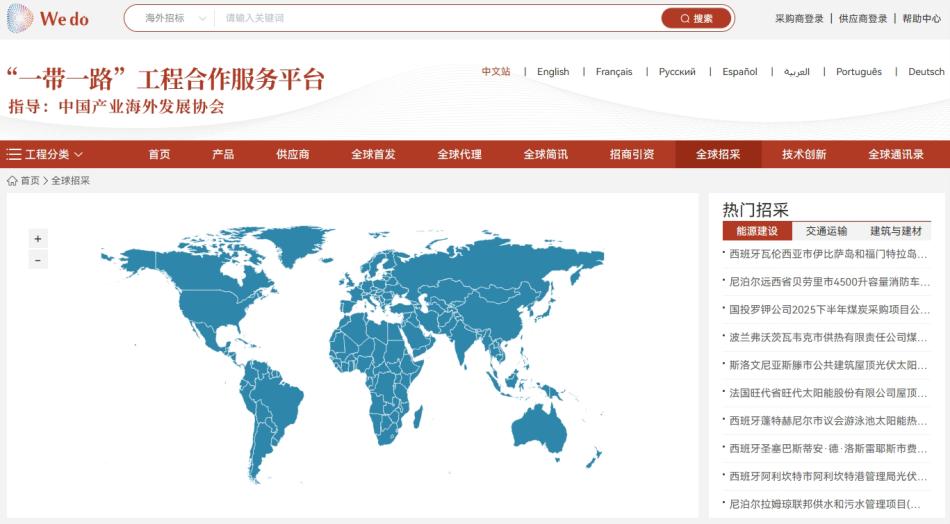
Task: Open 产品 navigation menu item
Action: (x=223, y=154)
